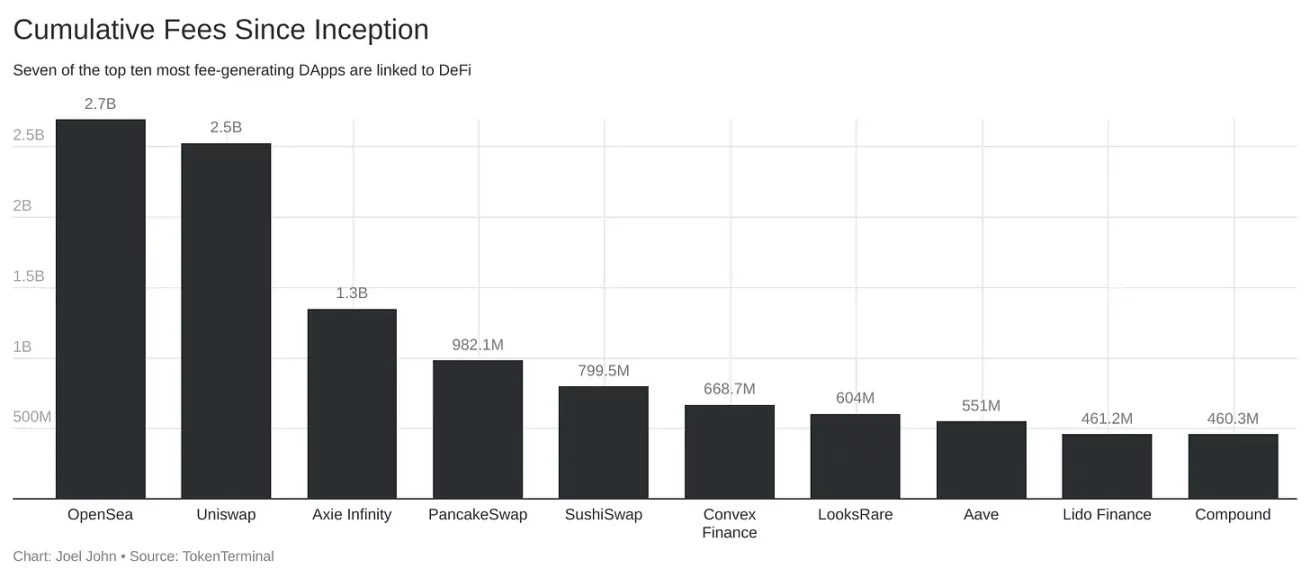Viewport: 1310px width, 578px height.
Task: Click the chart subtitle about DeFi DApps
Action: point(242,71)
